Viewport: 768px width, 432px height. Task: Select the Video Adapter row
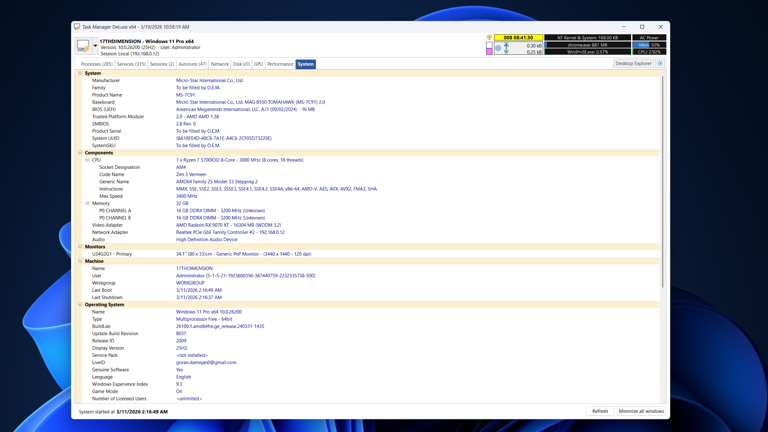tap(371, 225)
